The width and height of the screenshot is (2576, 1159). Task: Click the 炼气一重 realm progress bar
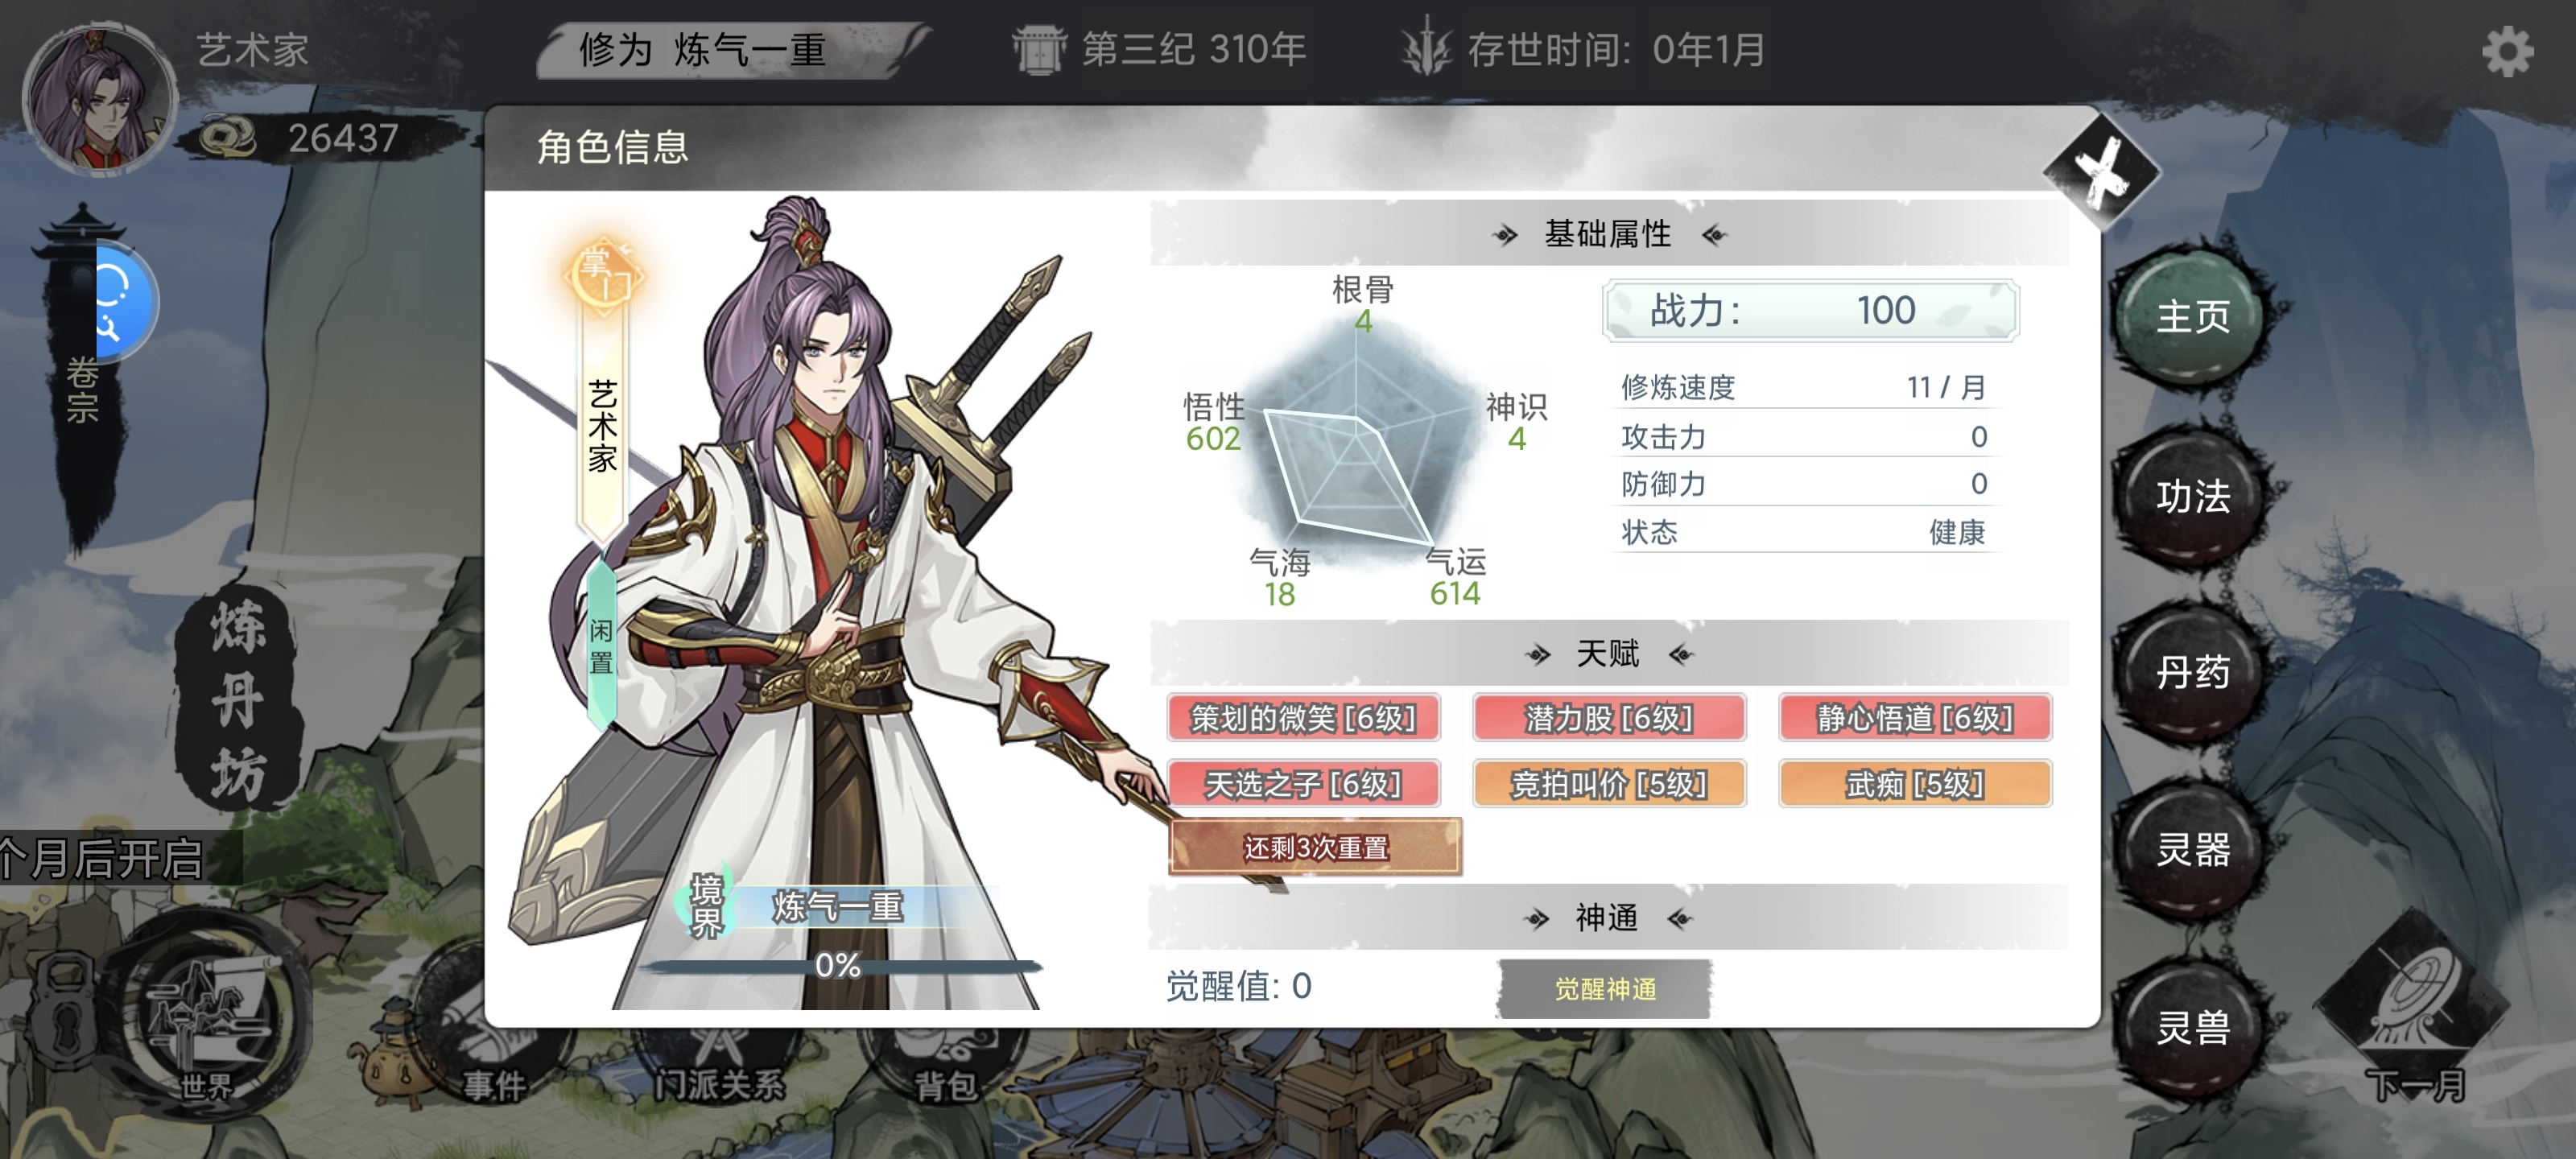(x=838, y=966)
